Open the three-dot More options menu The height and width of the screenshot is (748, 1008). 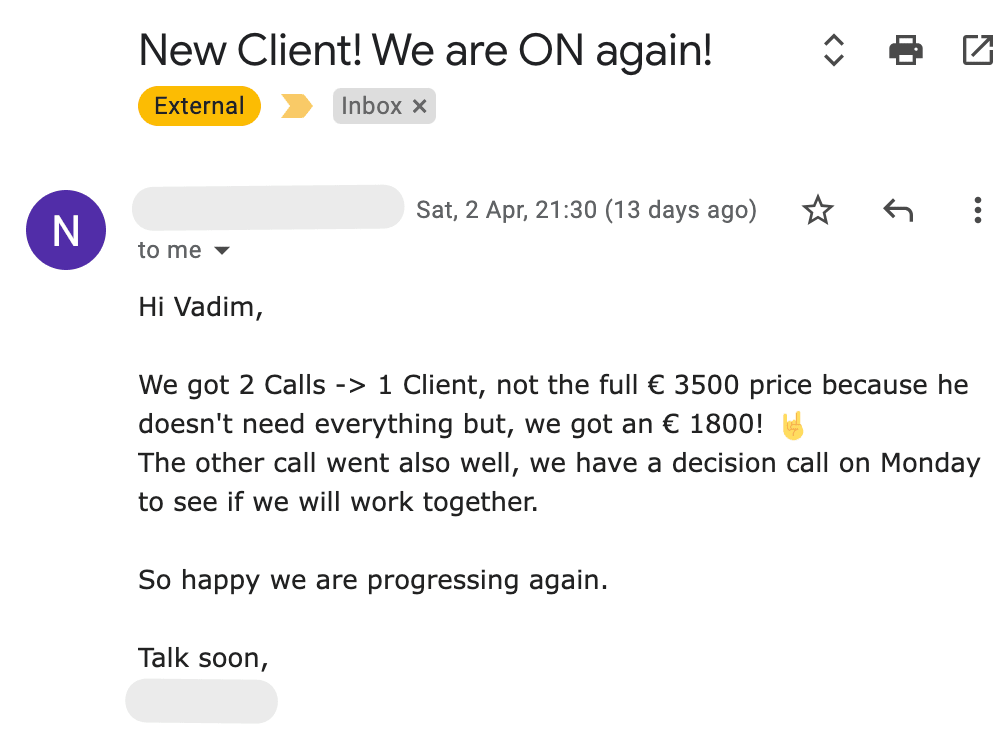pos(977,210)
